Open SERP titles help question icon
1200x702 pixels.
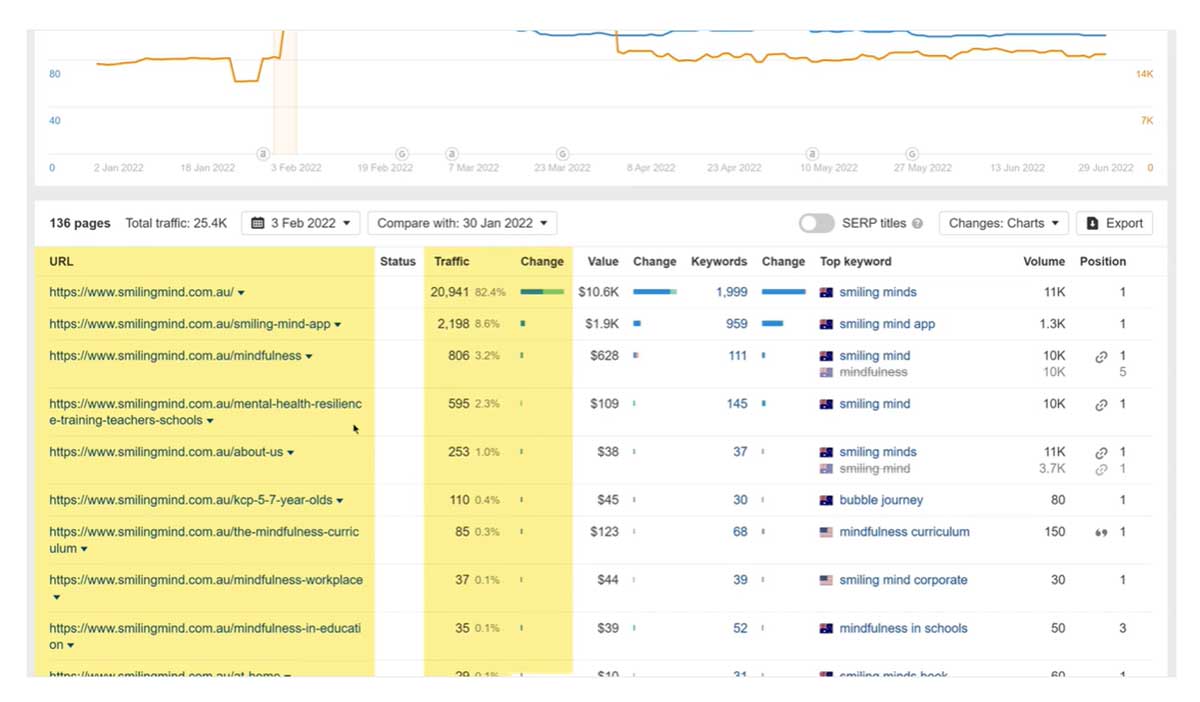tap(917, 224)
